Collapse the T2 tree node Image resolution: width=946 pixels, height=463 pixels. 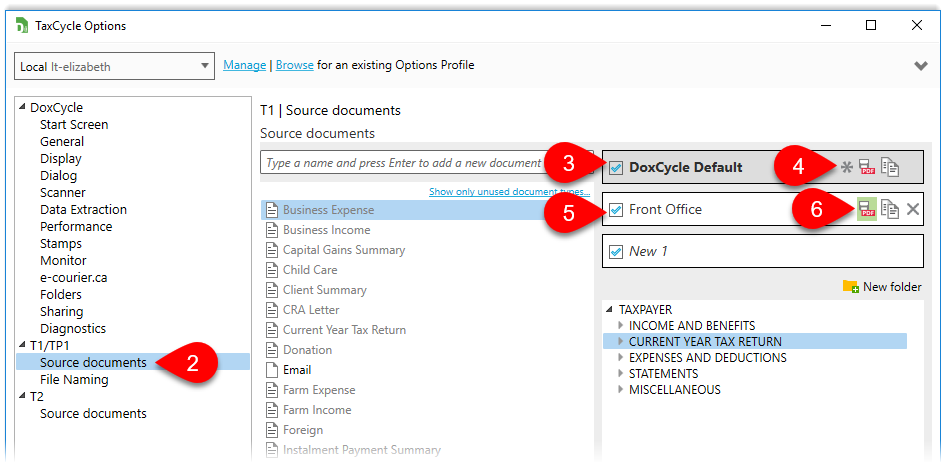pos(22,397)
